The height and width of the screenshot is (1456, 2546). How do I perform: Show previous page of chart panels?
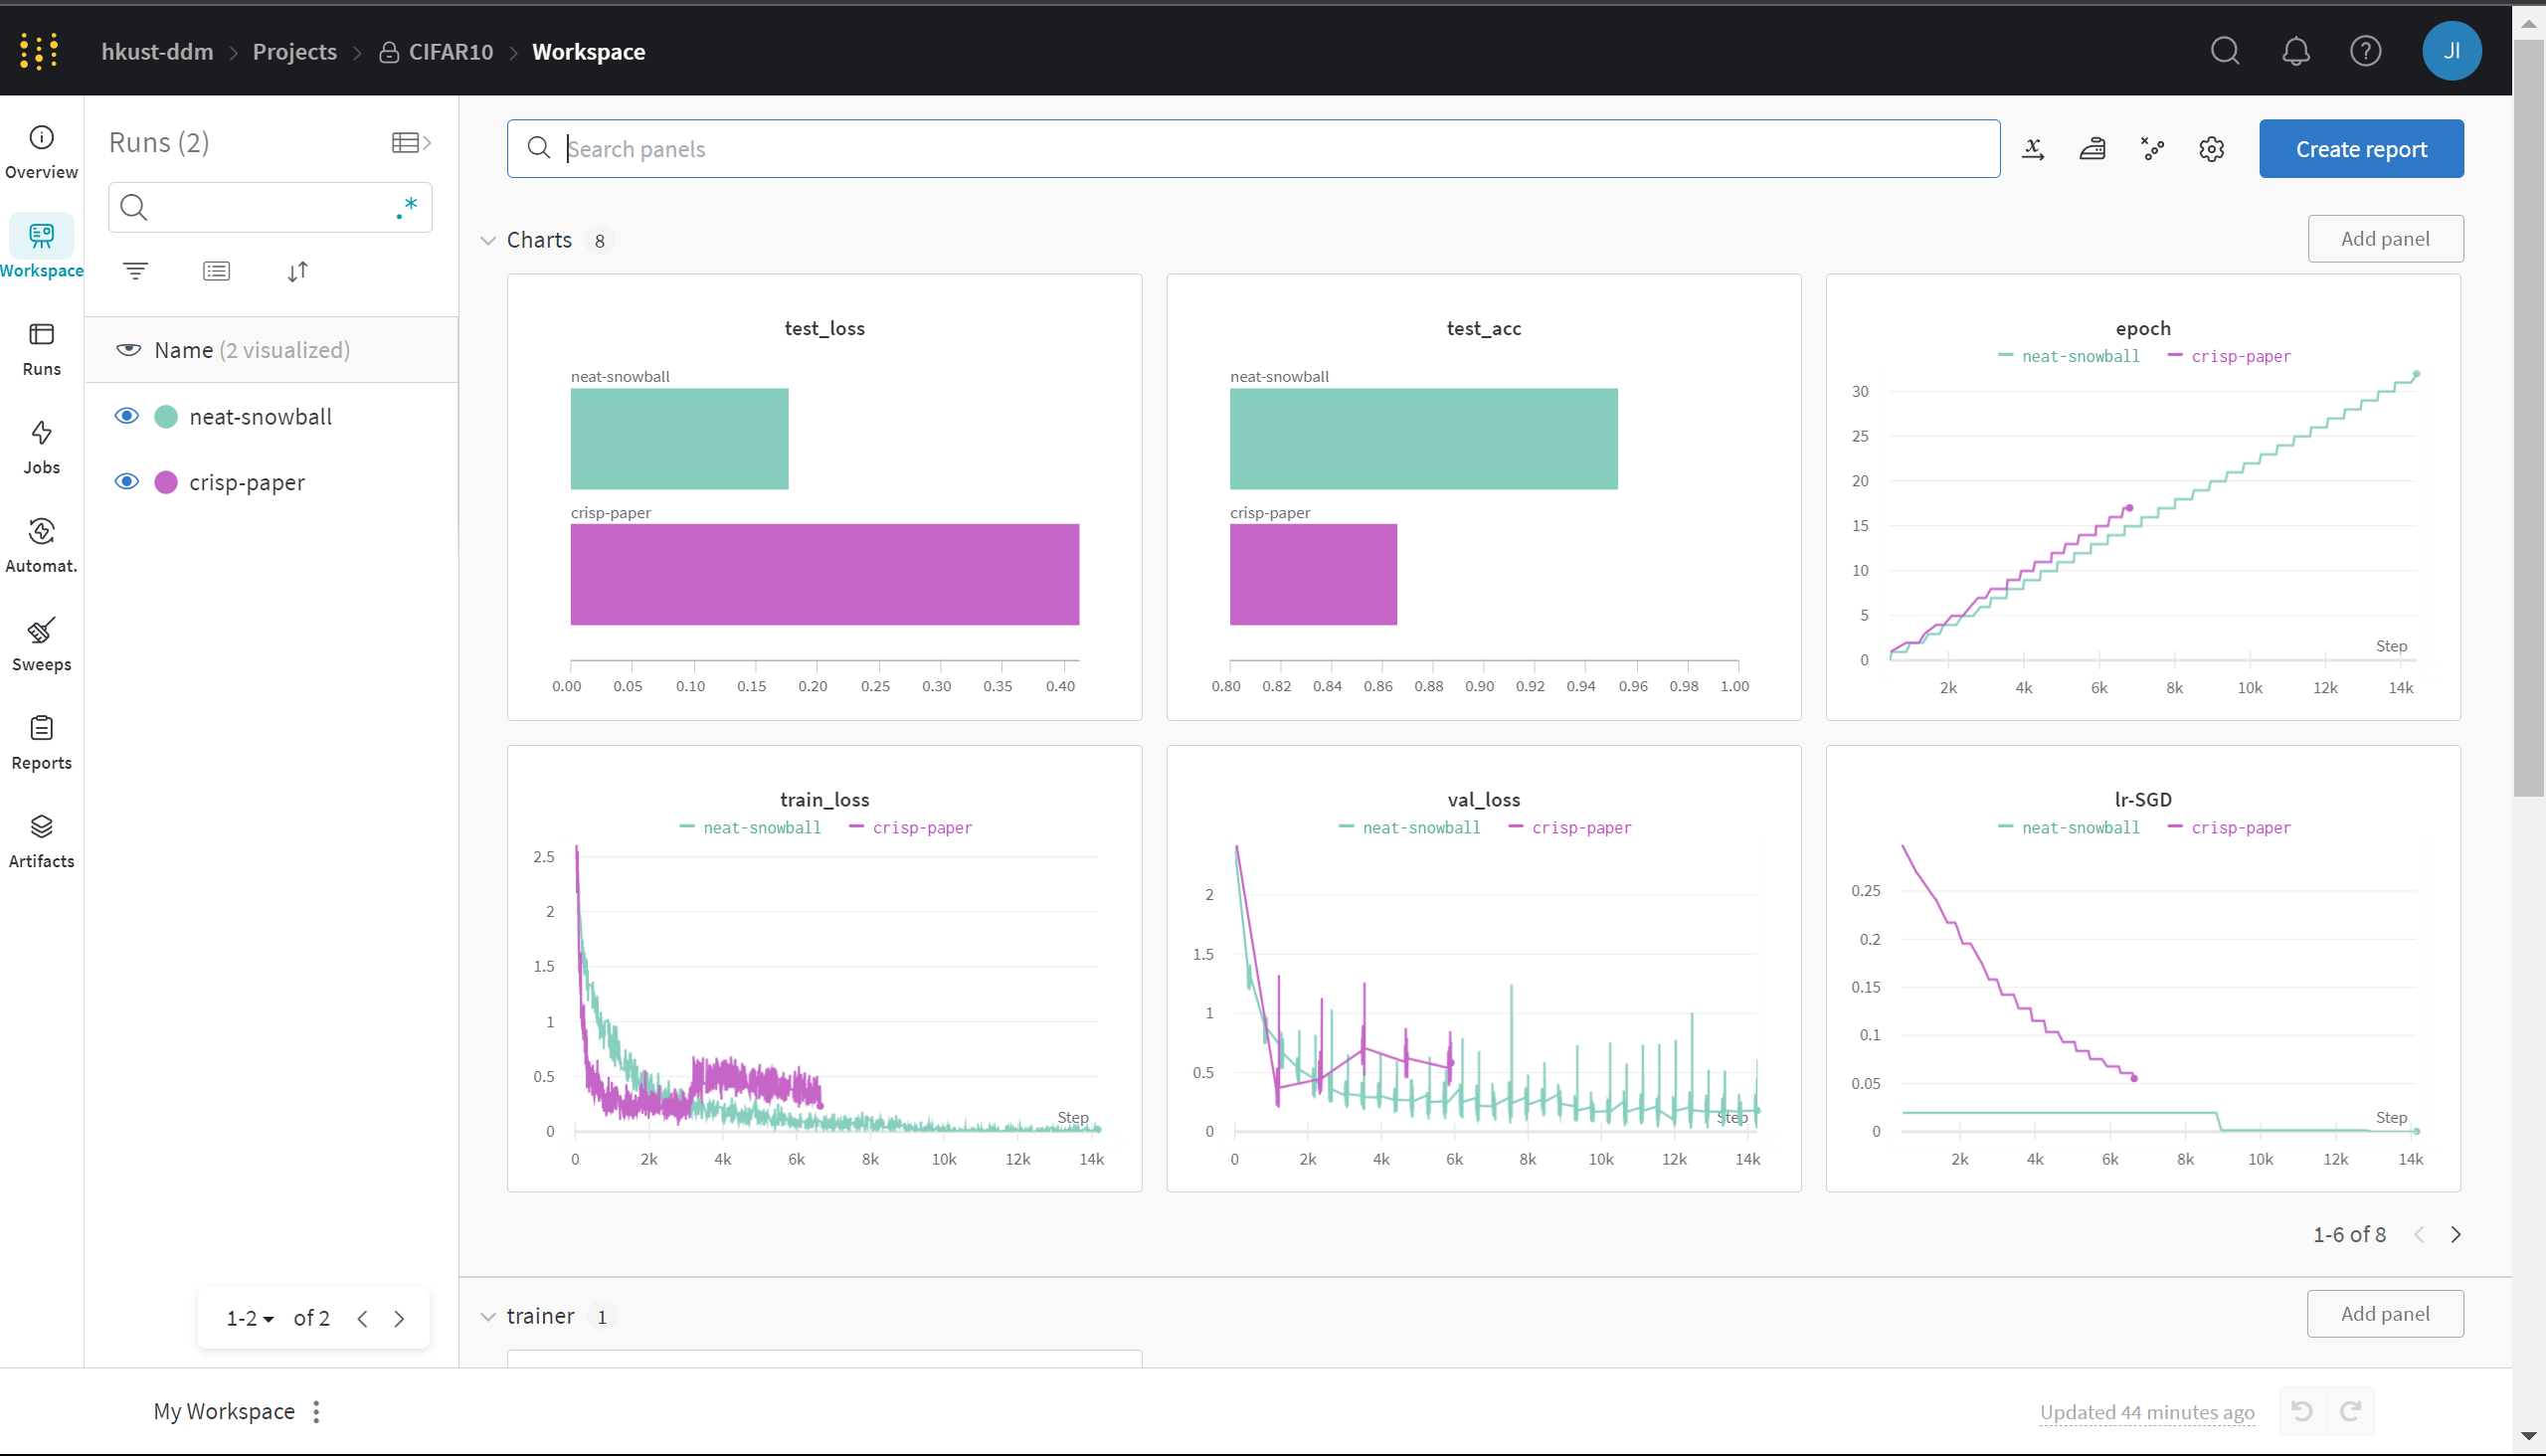pos(2419,1234)
